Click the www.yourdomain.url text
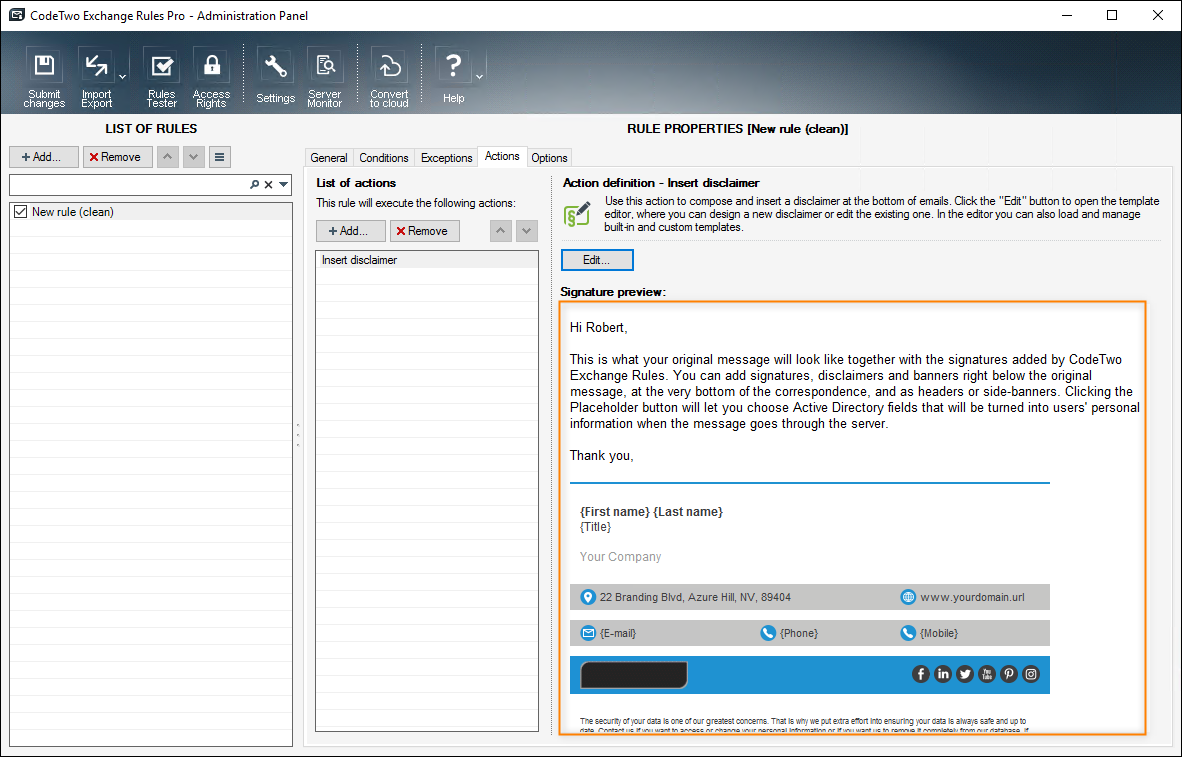 click(972, 597)
